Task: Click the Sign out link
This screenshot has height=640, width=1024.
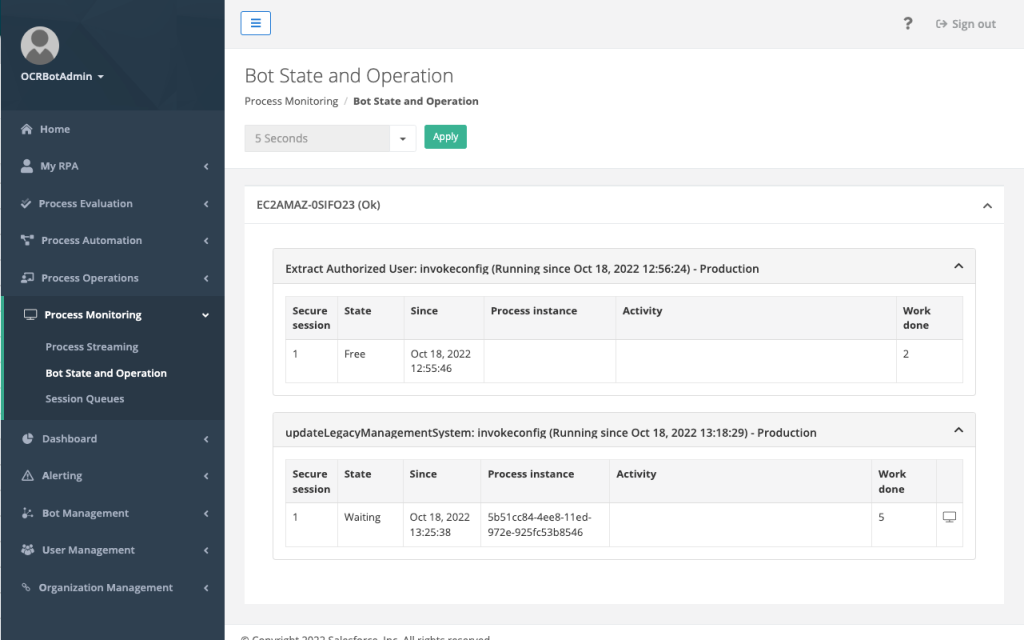Action: pyautogui.click(x=966, y=24)
